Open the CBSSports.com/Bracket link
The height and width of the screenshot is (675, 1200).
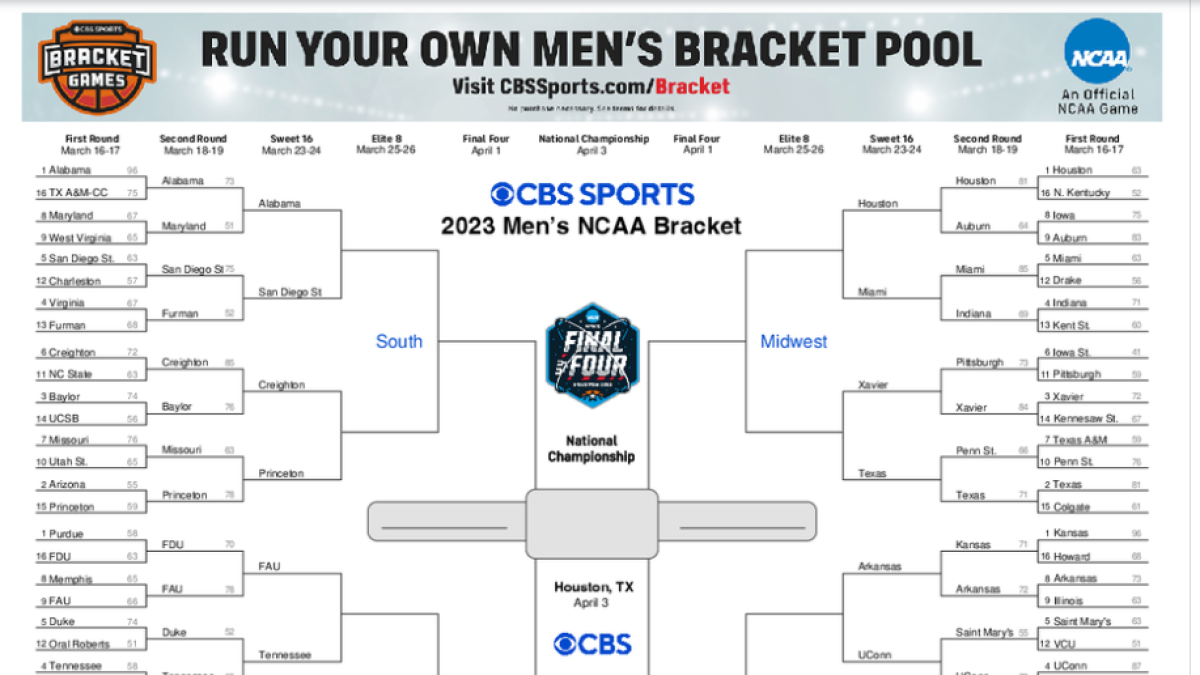[591, 87]
